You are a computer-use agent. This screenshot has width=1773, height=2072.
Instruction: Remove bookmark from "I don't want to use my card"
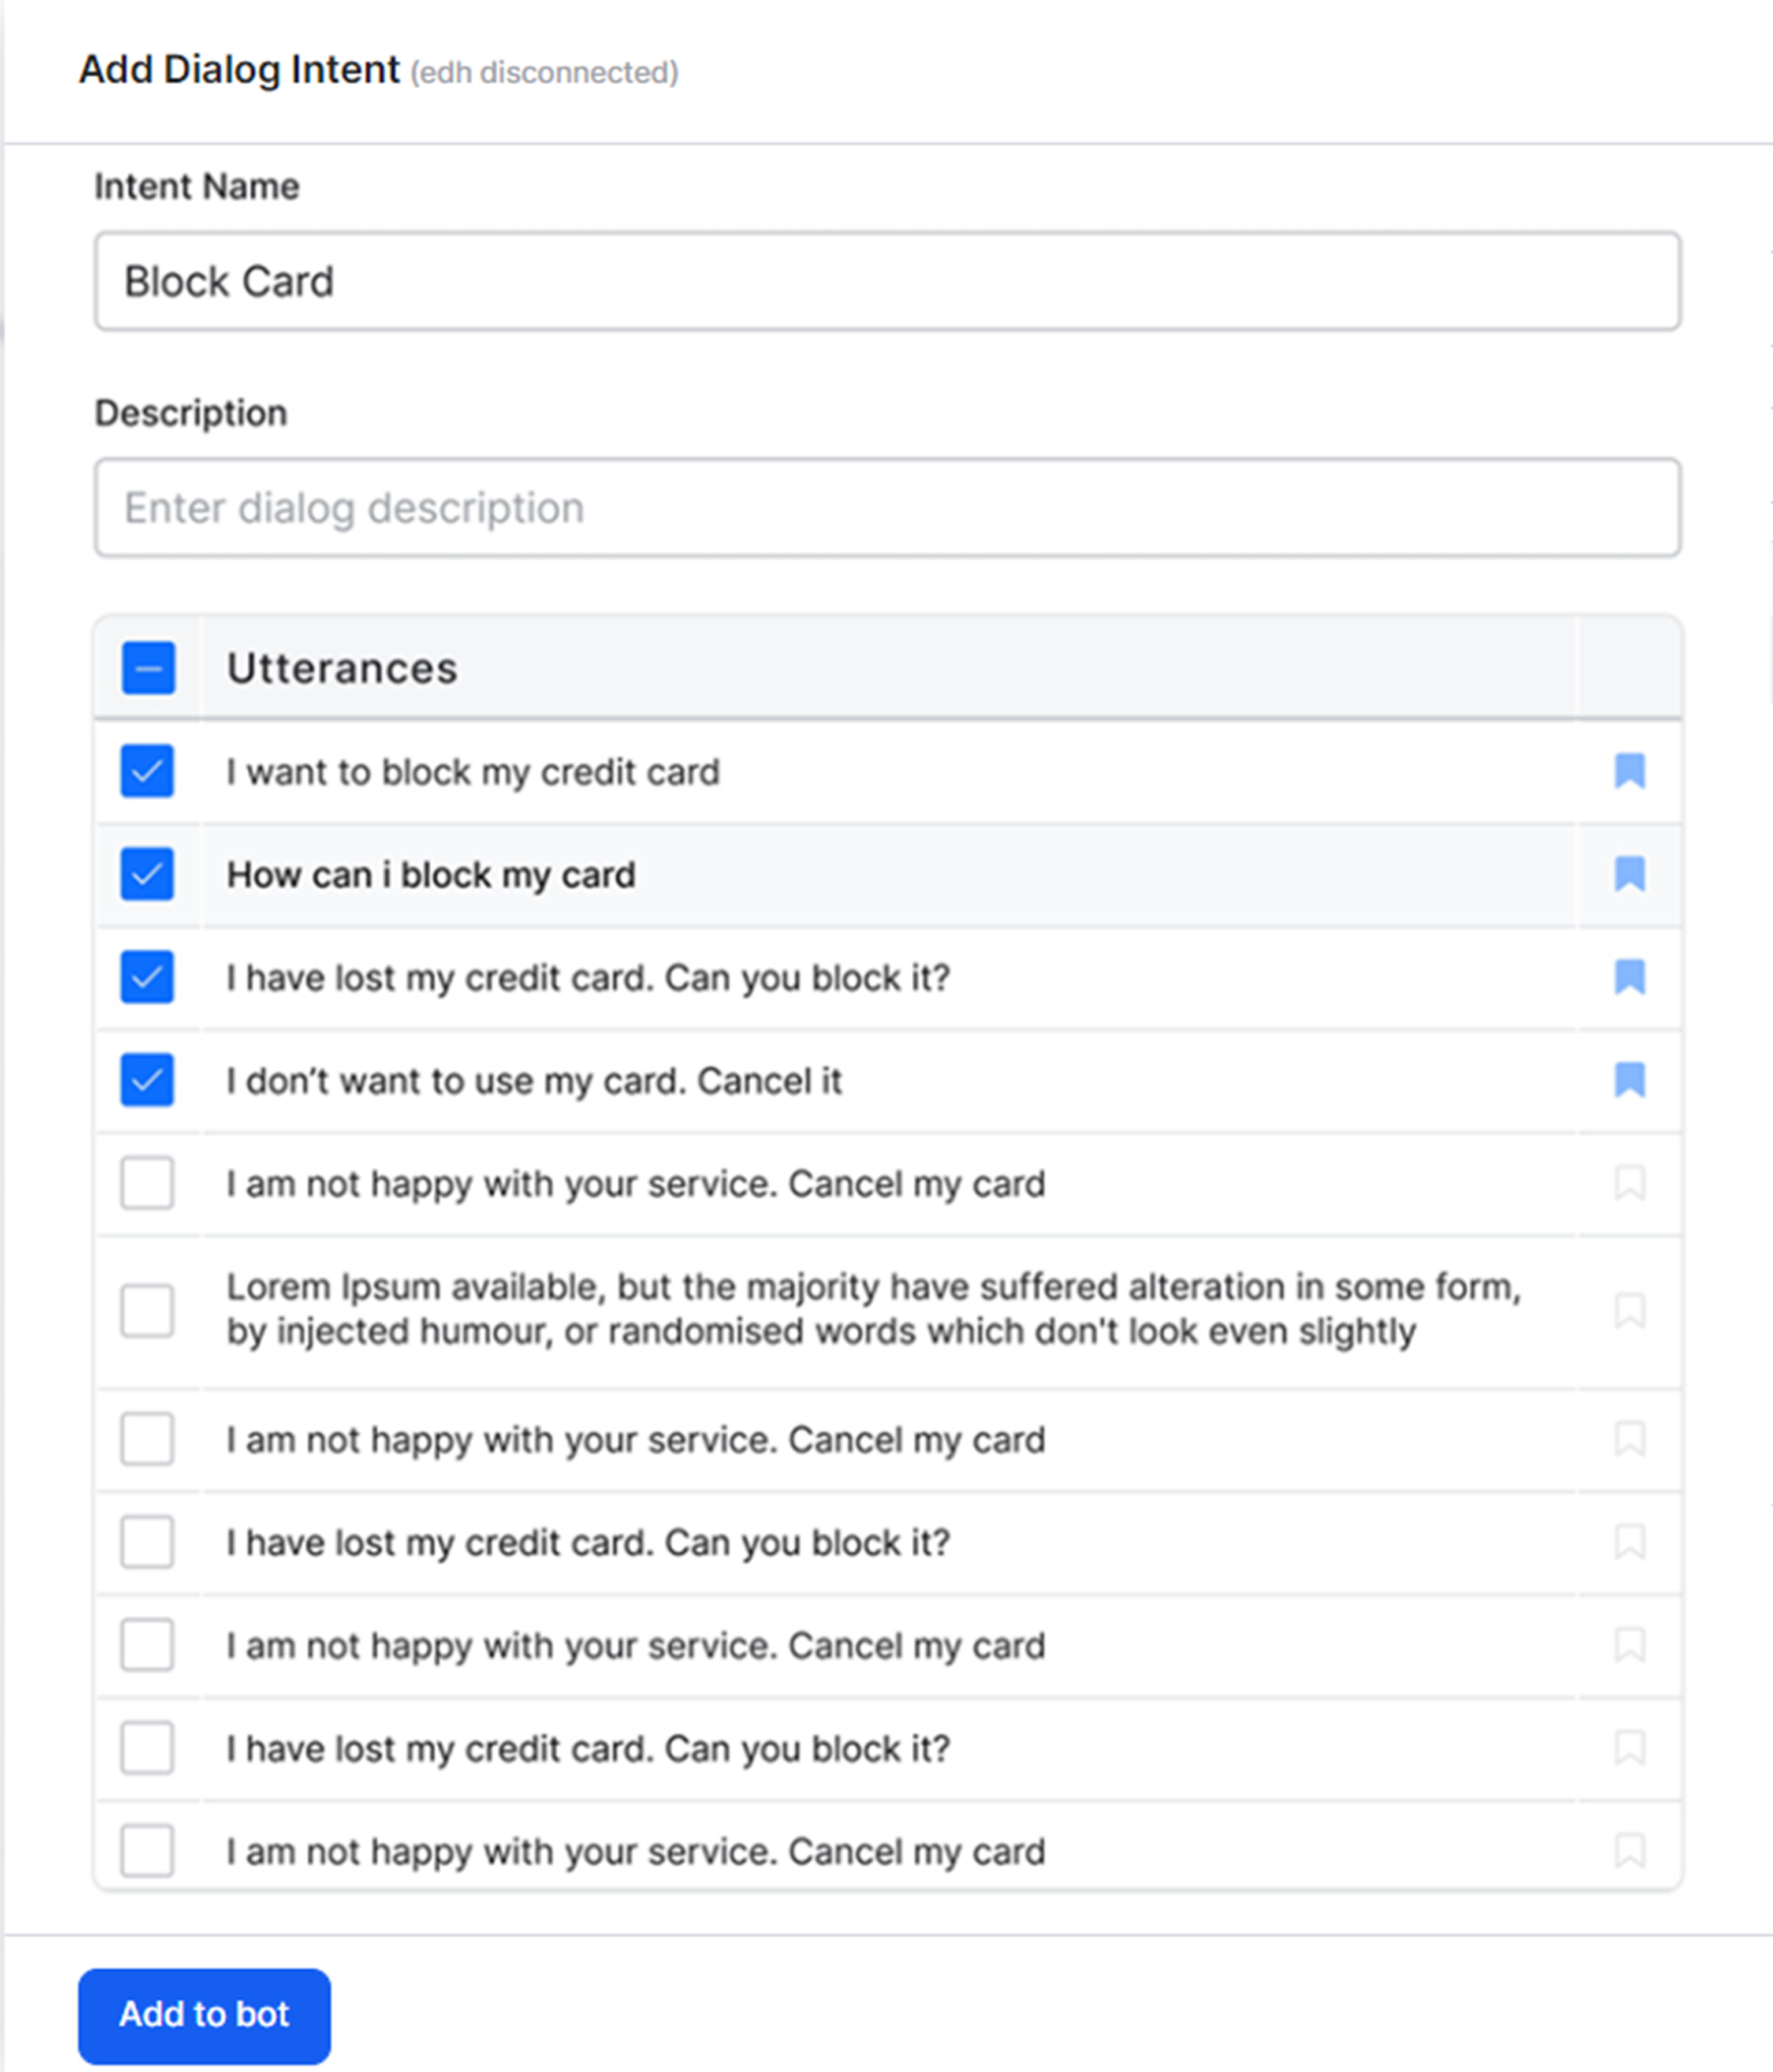tap(1629, 1080)
